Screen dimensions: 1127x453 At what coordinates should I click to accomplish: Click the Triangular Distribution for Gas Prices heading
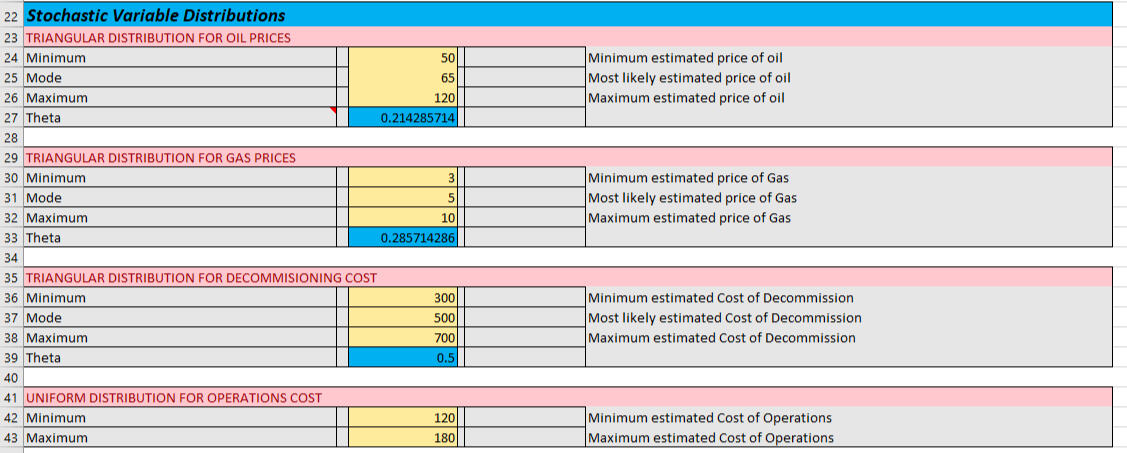pos(160,158)
